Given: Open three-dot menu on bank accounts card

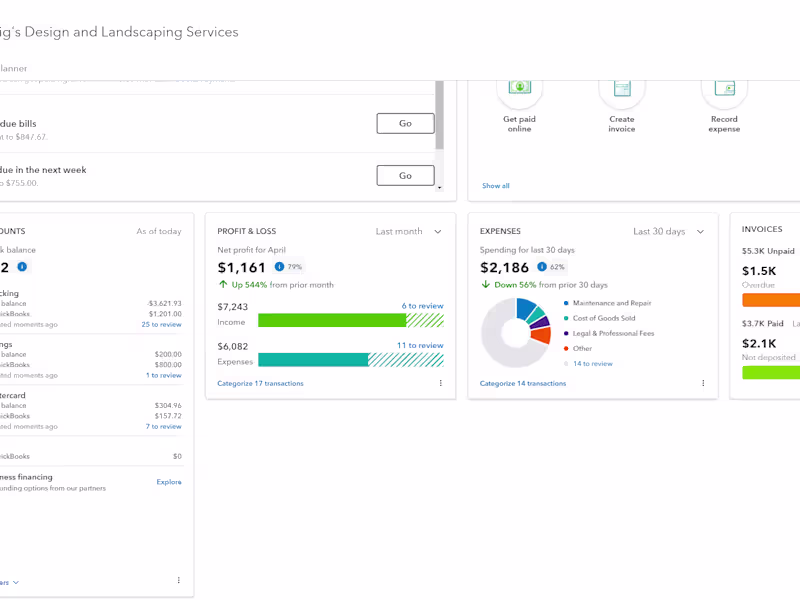Looking at the screenshot, I should [179, 580].
